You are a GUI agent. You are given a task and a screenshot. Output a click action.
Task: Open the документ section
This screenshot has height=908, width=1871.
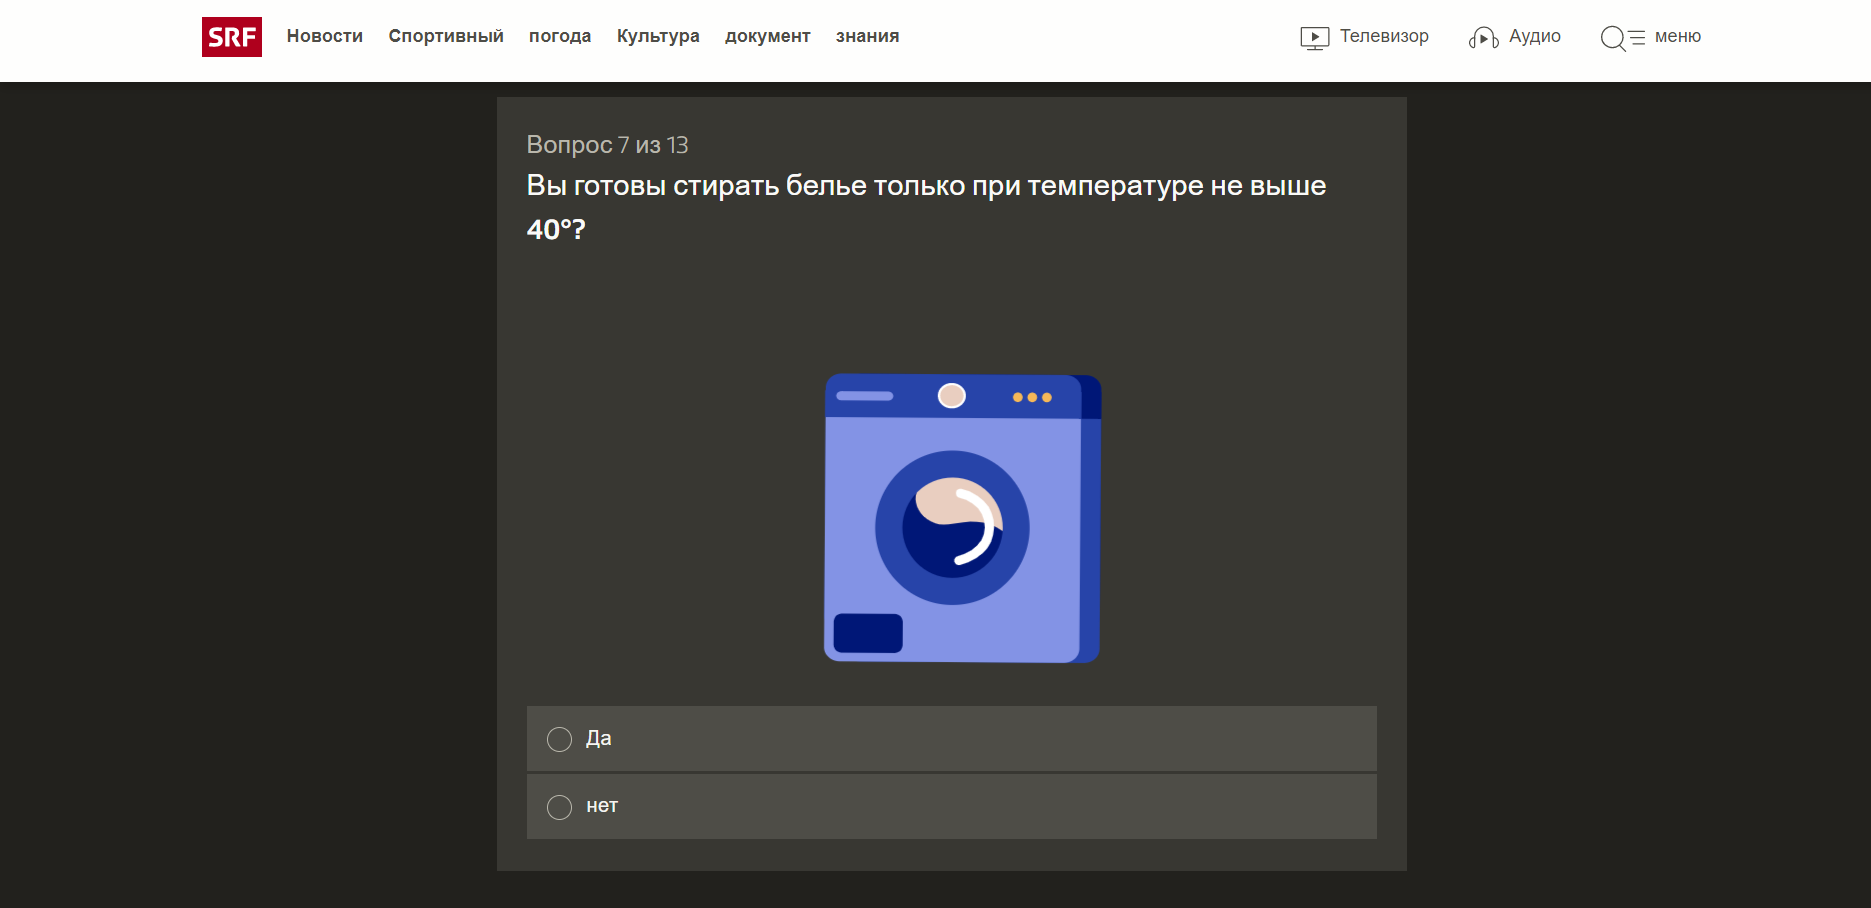[x=767, y=36]
